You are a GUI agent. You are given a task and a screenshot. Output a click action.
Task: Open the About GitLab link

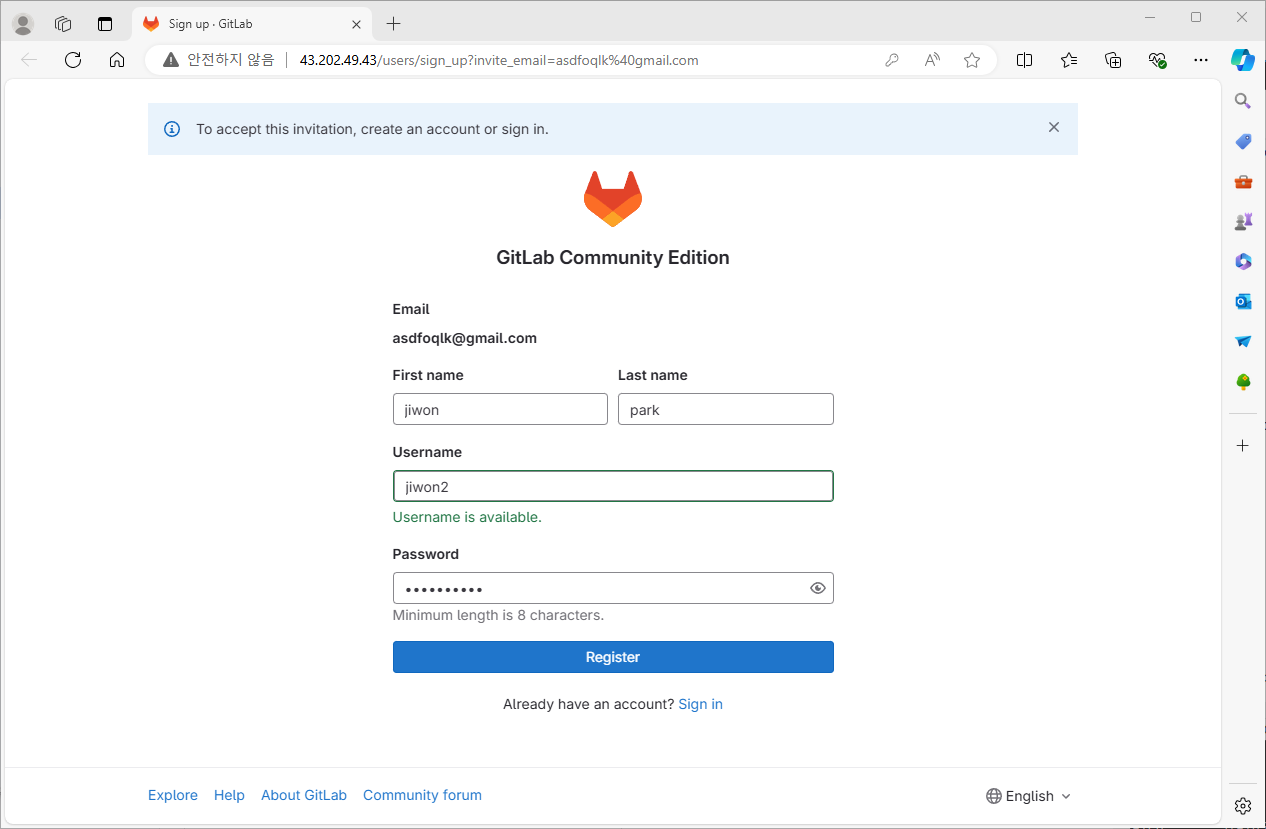point(304,795)
